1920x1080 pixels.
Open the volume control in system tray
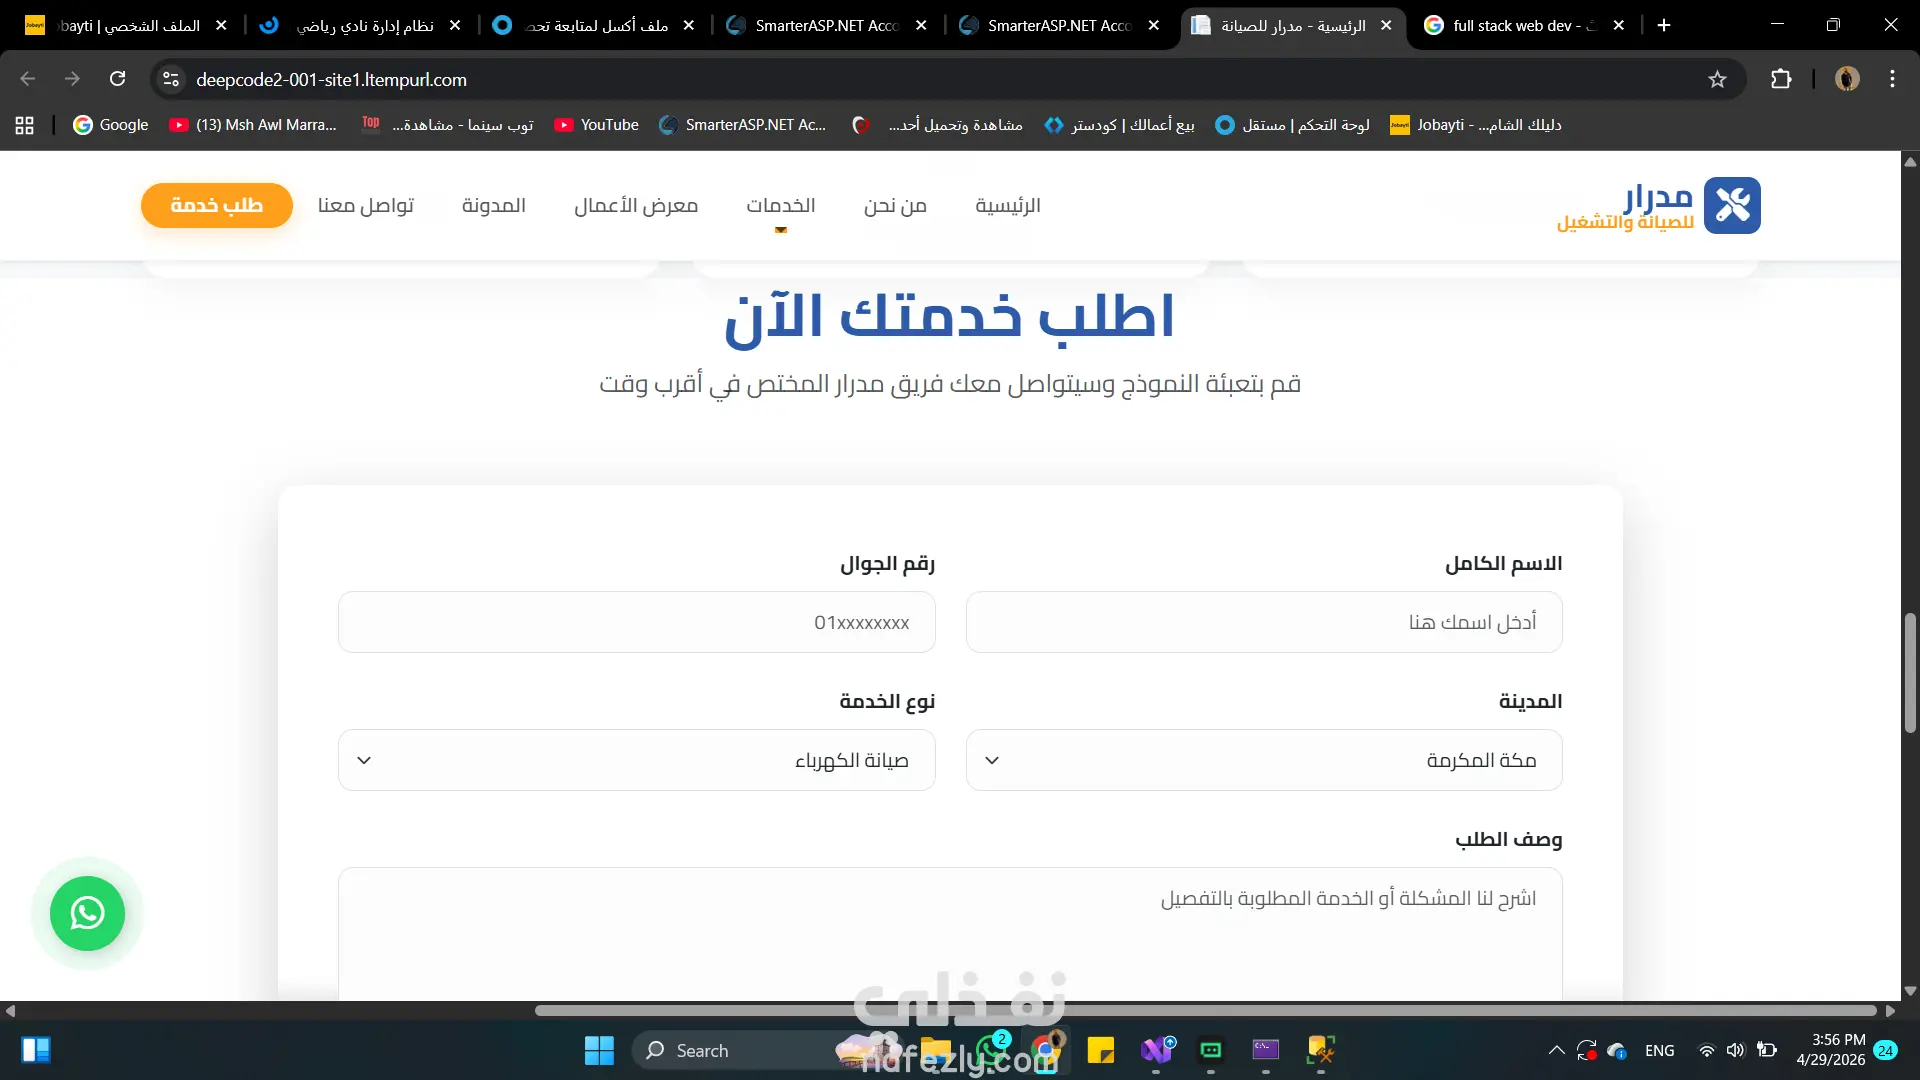(1735, 1051)
